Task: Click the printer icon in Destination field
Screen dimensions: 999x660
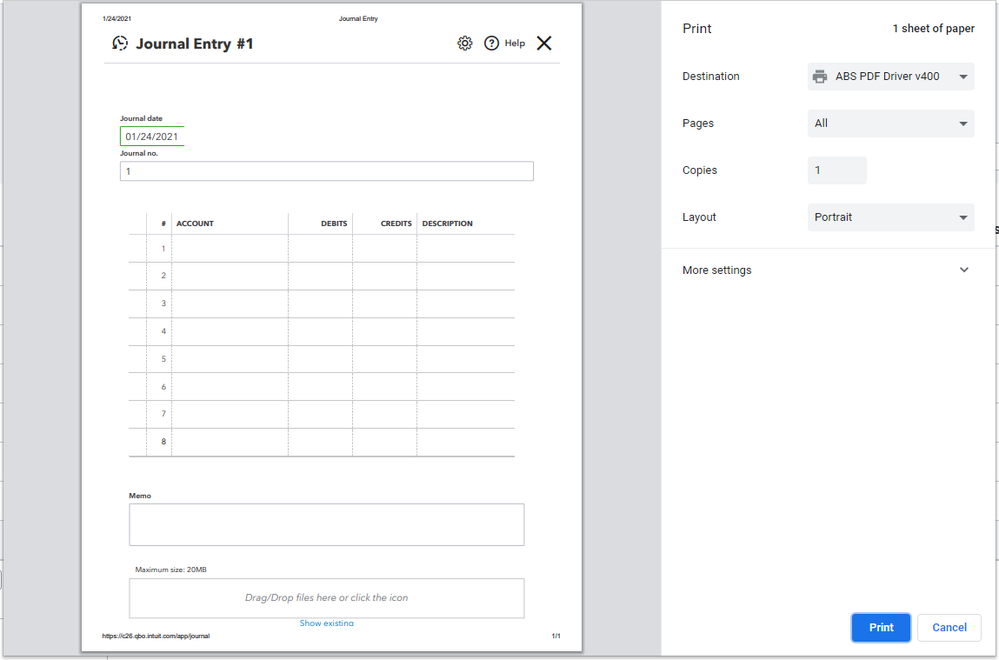Action: [x=820, y=76]
